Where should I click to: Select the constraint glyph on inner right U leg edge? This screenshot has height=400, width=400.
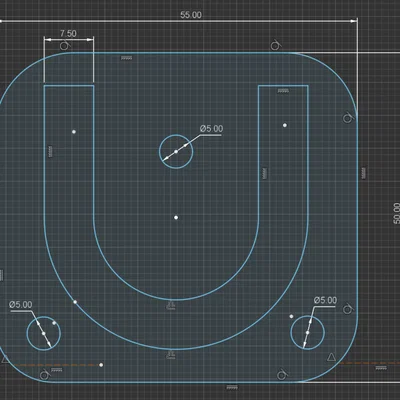(x=265, y=173)
